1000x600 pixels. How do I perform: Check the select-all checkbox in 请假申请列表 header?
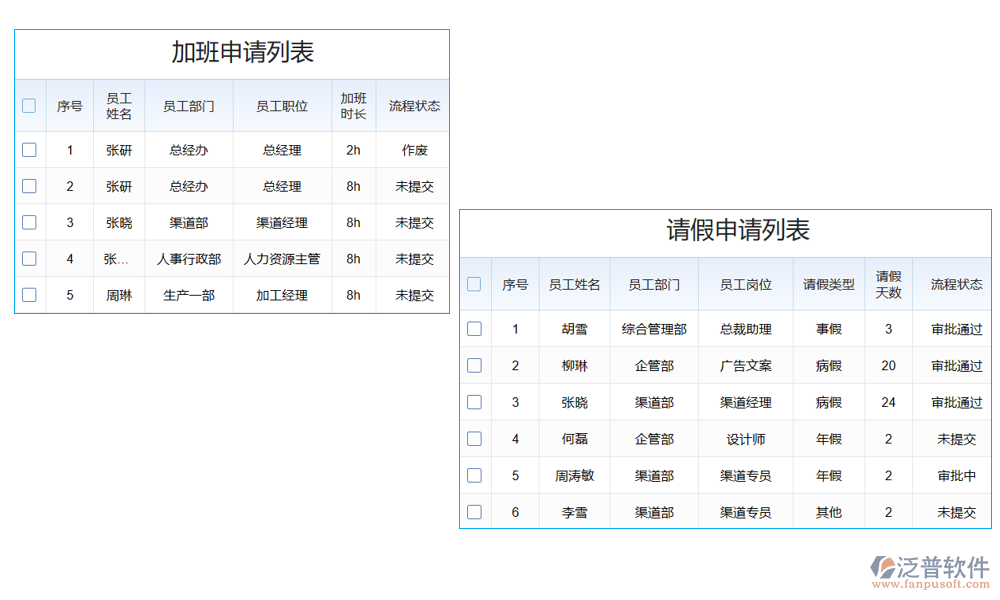coord(474,283)
